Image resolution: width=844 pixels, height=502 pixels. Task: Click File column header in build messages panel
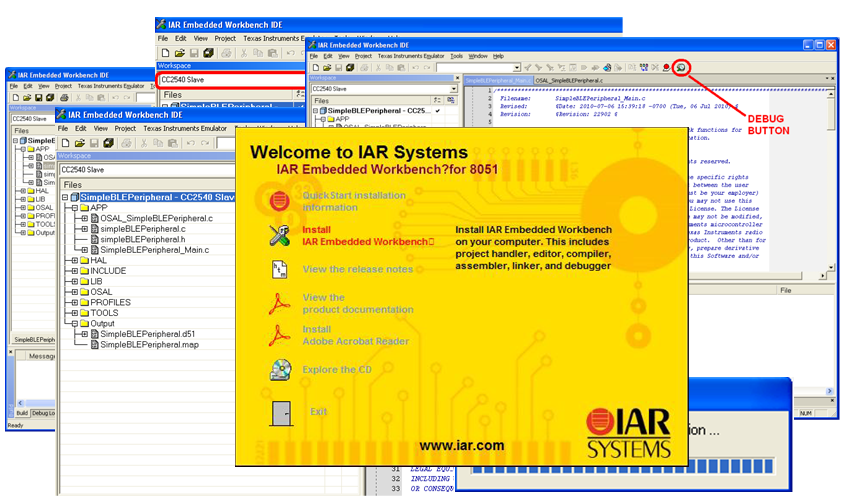[786, 291]
